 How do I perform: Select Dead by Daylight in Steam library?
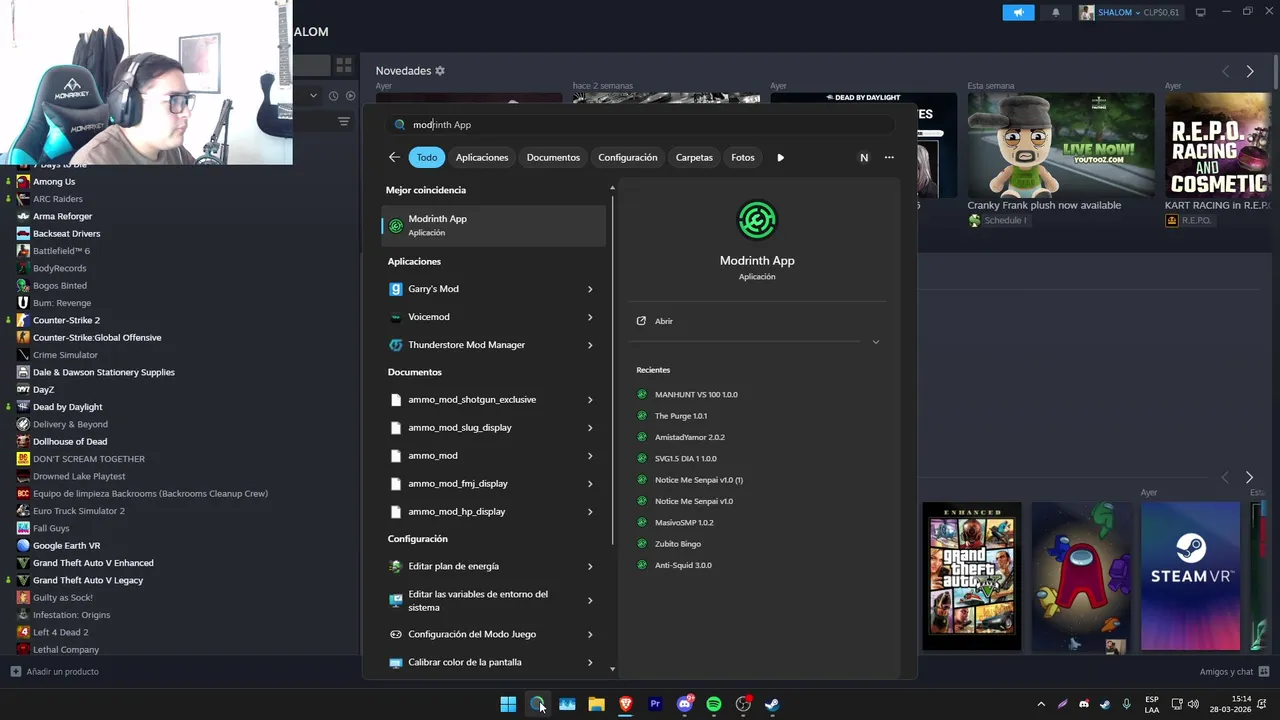pyautogui.click(x=67, y=407)
